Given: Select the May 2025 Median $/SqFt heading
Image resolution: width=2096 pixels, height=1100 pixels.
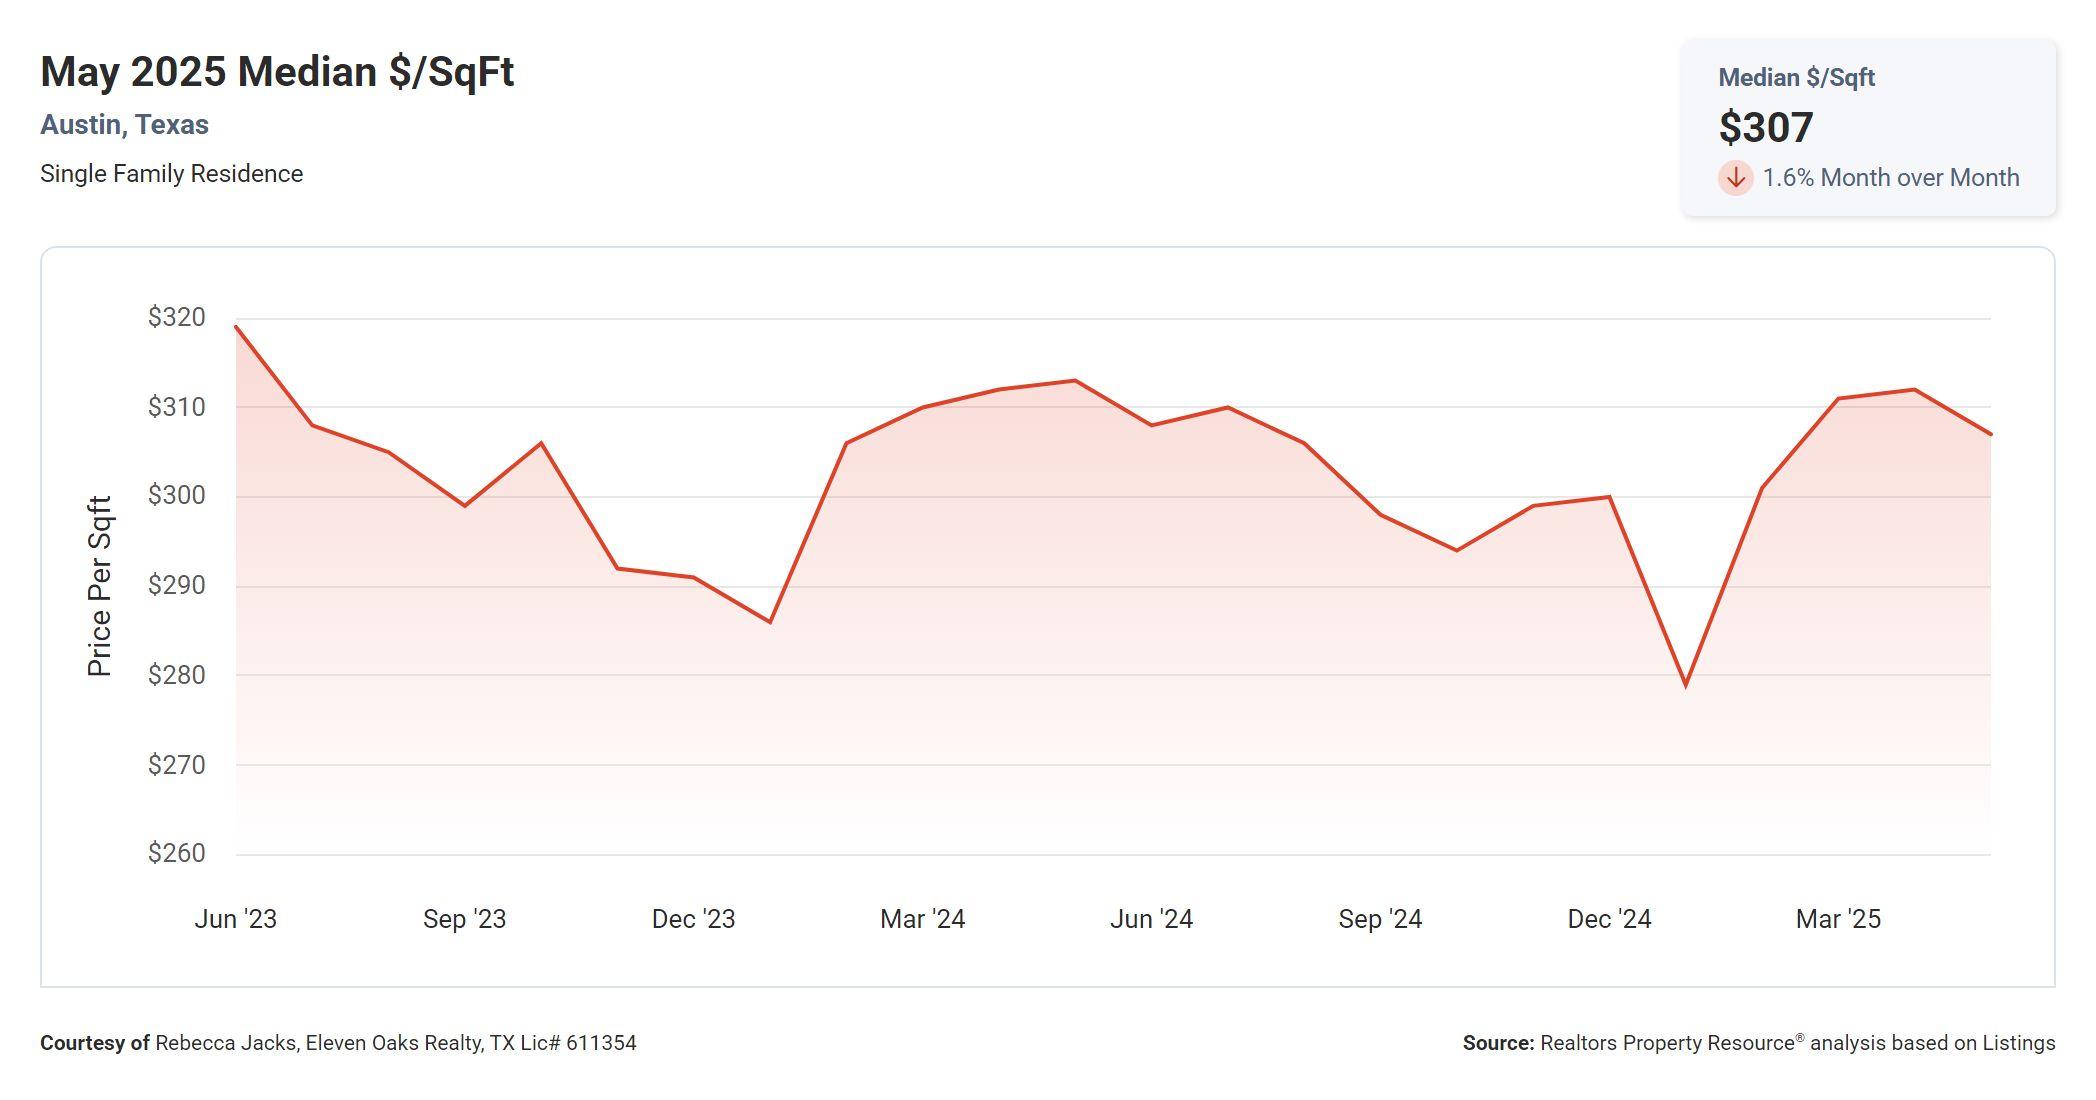Looking at the screenshot, I should click(x=277, y=72).
